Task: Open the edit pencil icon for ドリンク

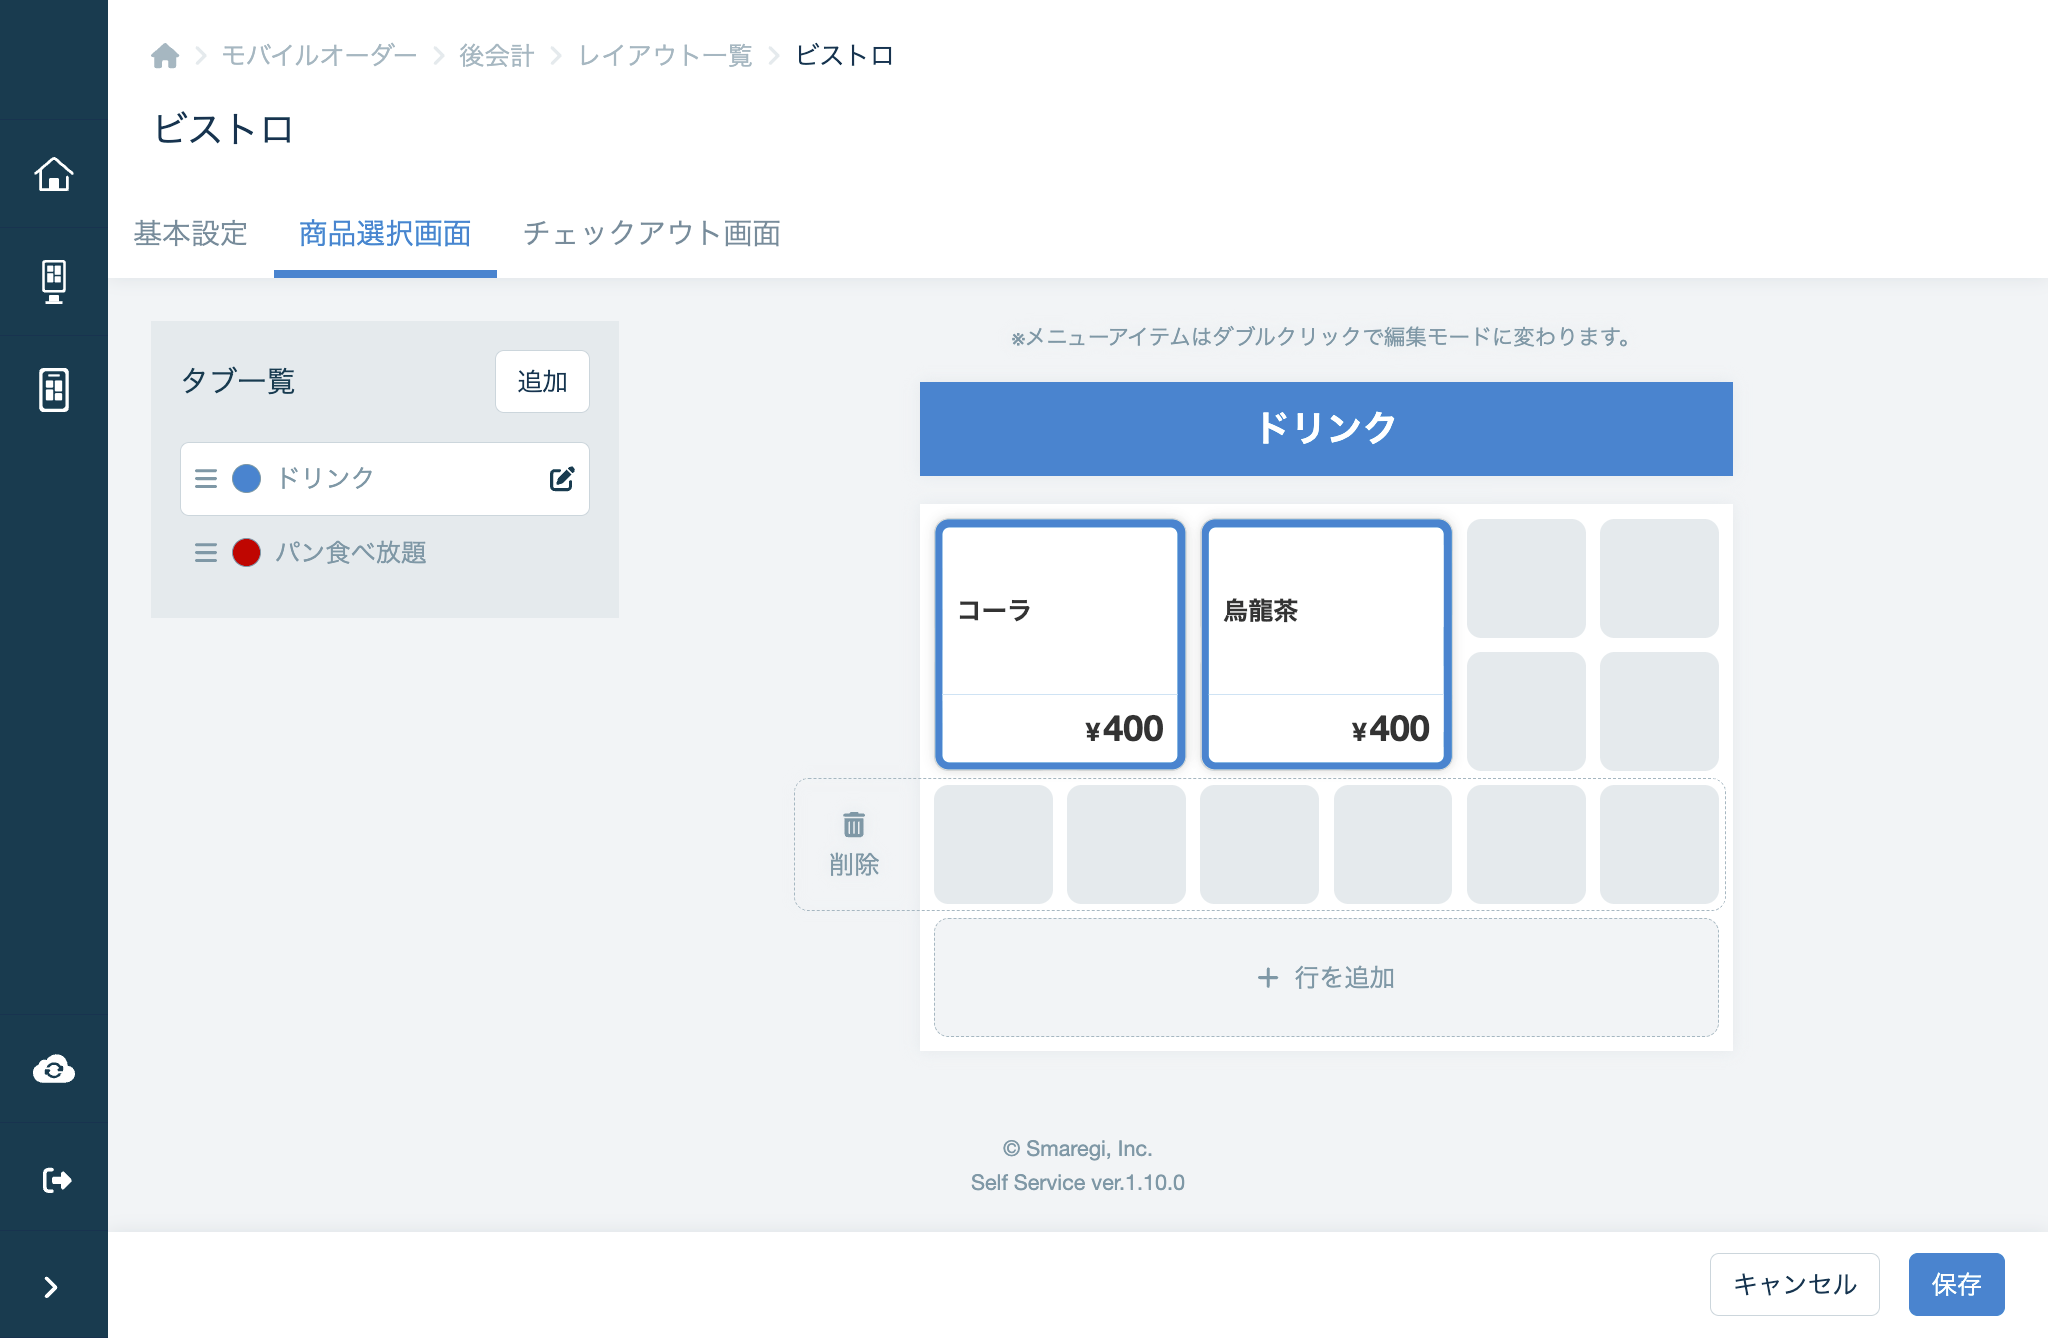Action: tap(561, 478)
